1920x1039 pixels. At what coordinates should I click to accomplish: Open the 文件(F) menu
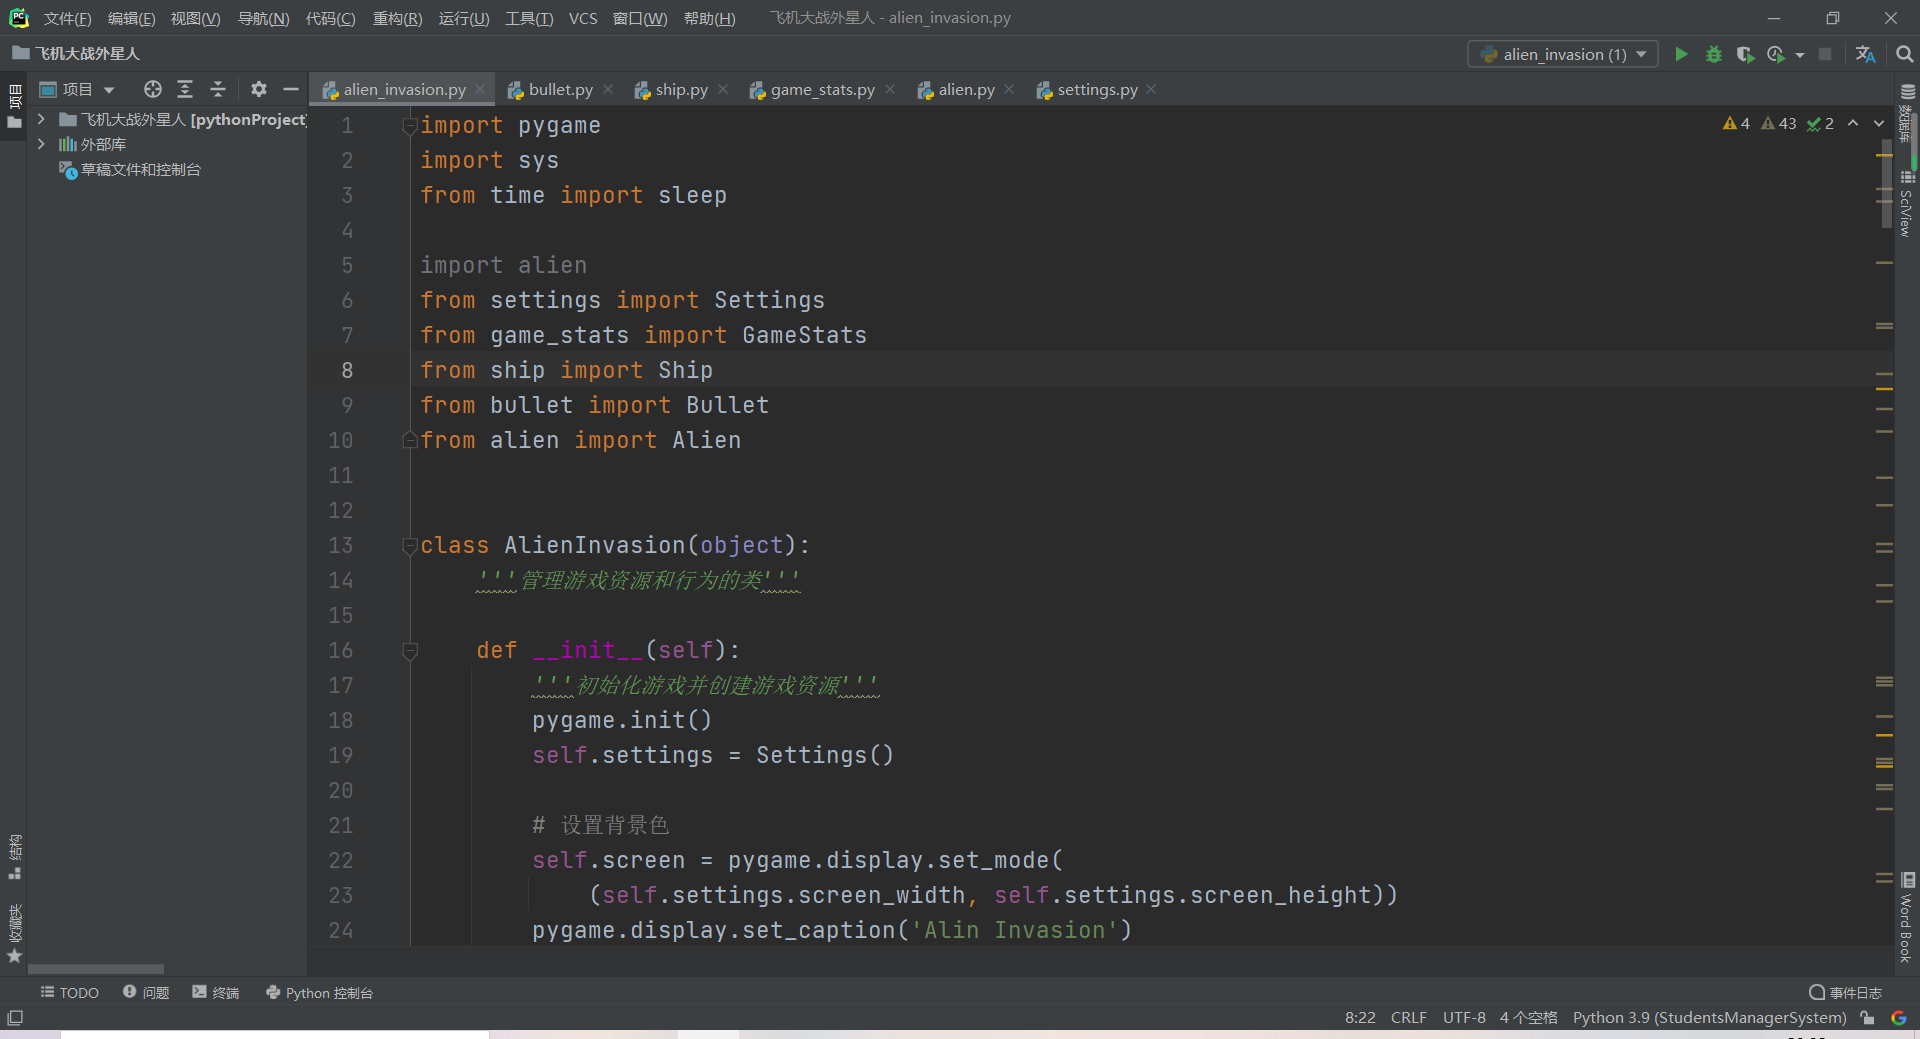click(x=67, y=18)
